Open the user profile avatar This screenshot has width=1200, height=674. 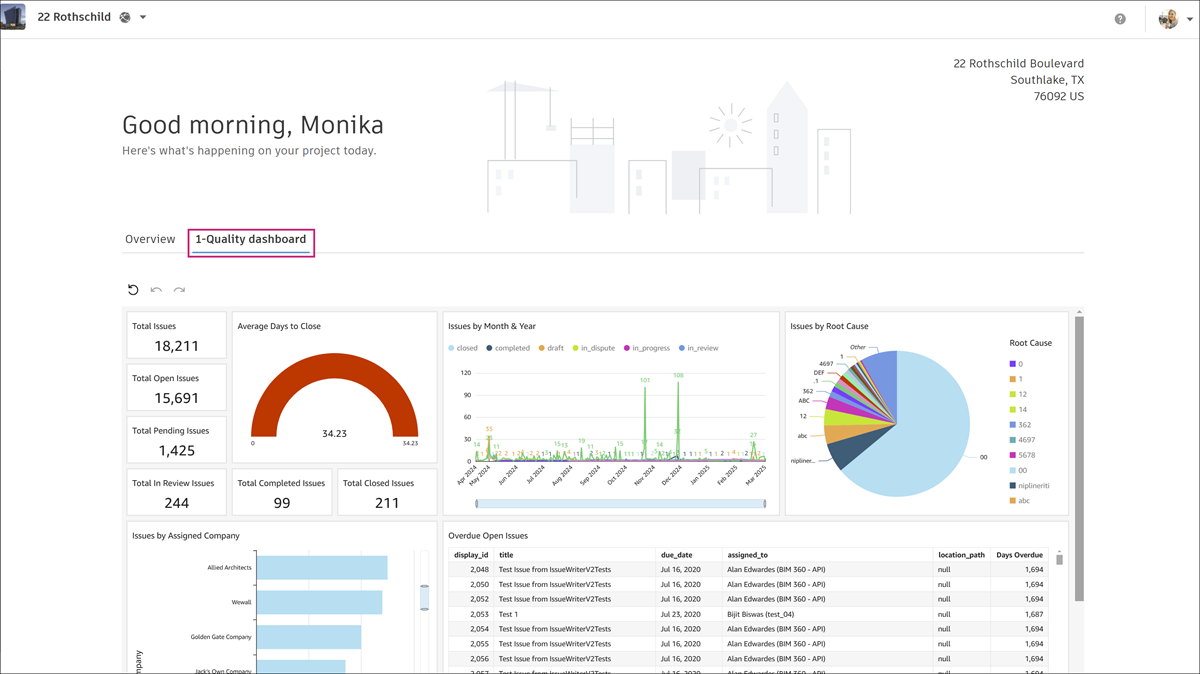pyautogui.click(x=1168, y=19)
